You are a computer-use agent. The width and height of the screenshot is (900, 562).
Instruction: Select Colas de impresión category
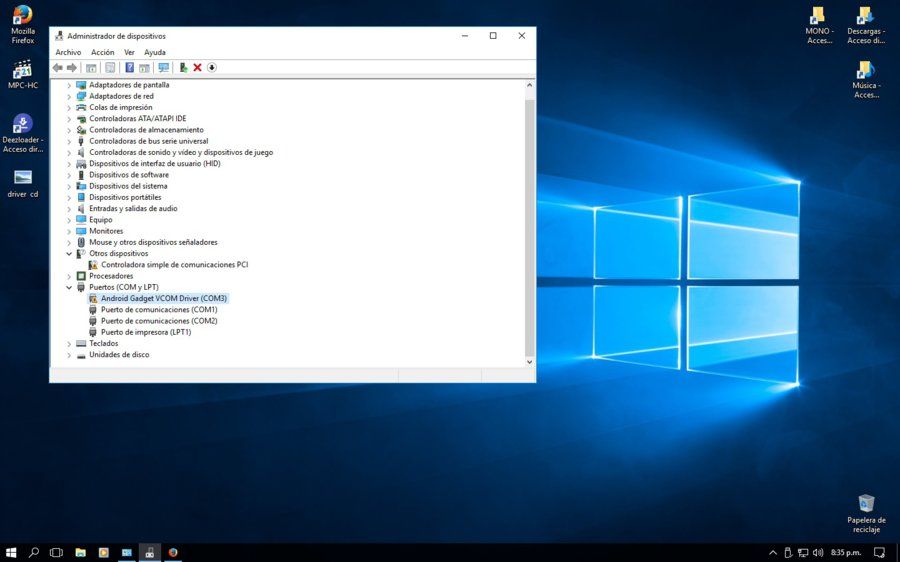[x=121, y=107]
